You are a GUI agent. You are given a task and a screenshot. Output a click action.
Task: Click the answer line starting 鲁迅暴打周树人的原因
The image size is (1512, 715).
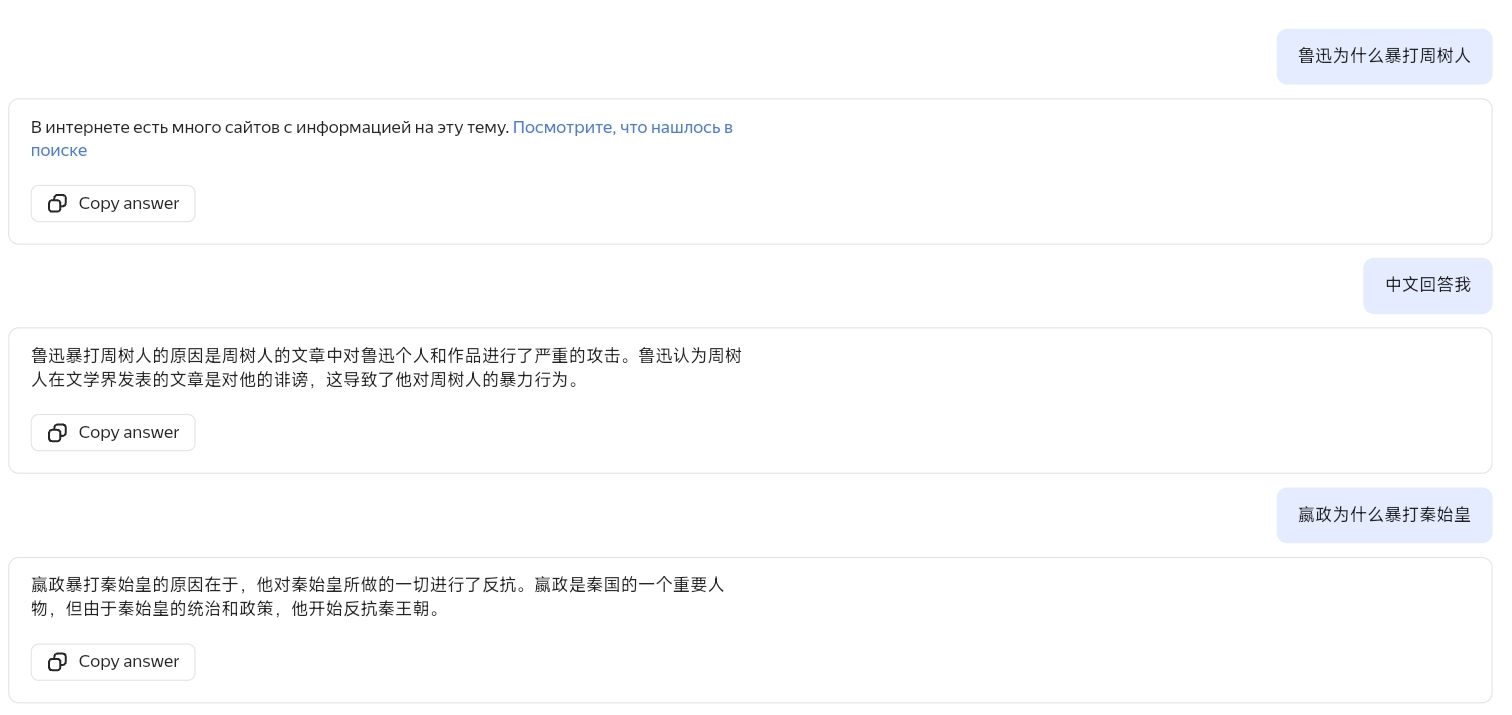(x=387, y=356)
